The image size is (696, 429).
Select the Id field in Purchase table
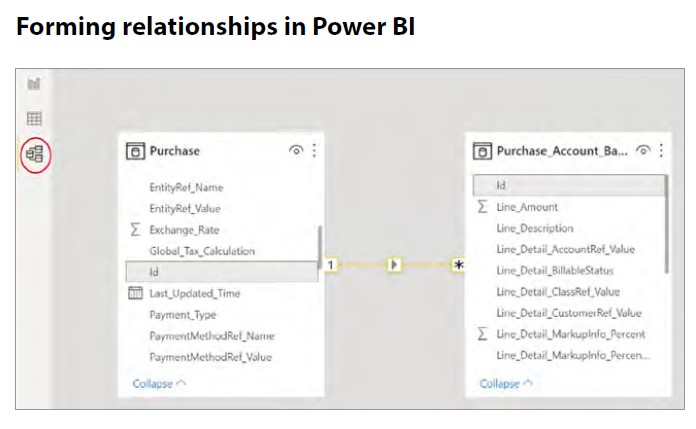tap(221, 271)
